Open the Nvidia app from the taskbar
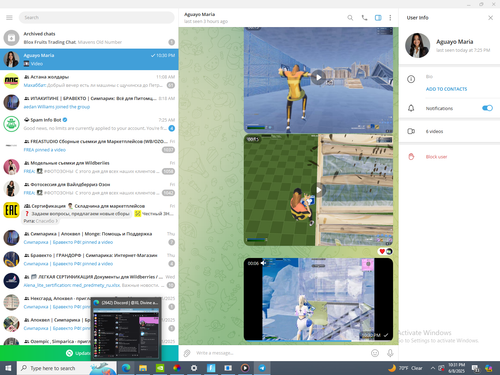Screen dimensions: 500x375 (x=160, y=368)
